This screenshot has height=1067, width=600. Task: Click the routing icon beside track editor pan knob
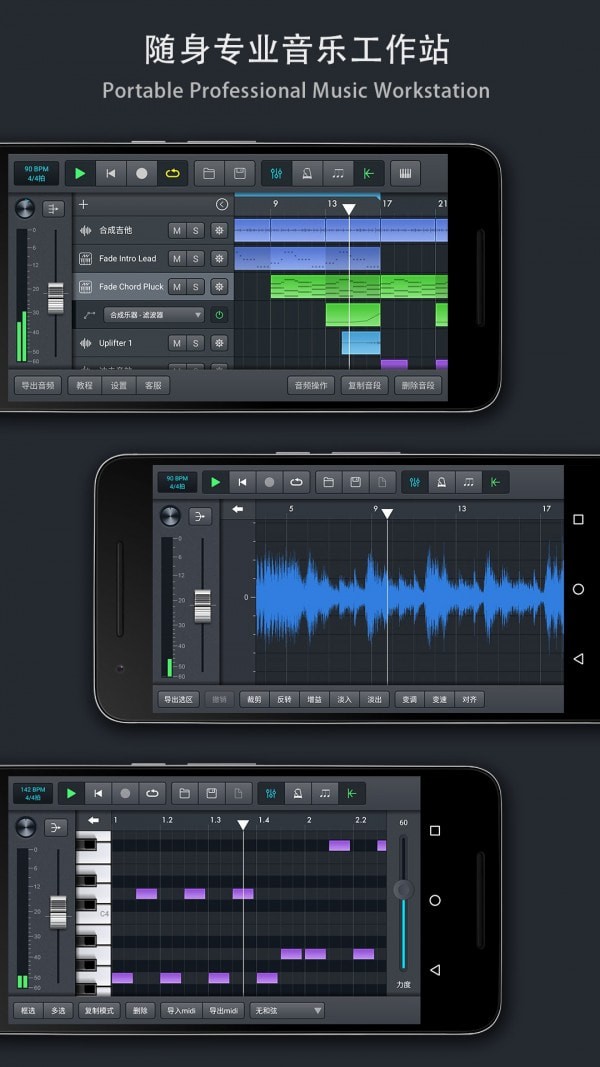click(54, 208)
